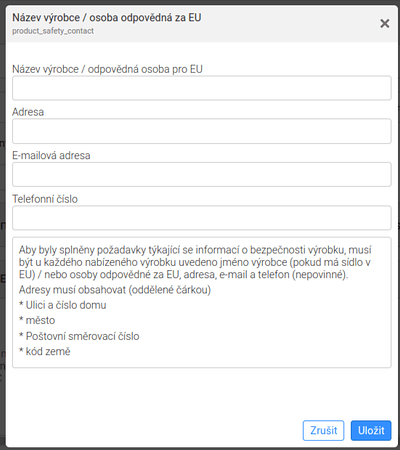Click the Adresa field label
The height and width of the screenshot is (450, 400).
point(28,112)
